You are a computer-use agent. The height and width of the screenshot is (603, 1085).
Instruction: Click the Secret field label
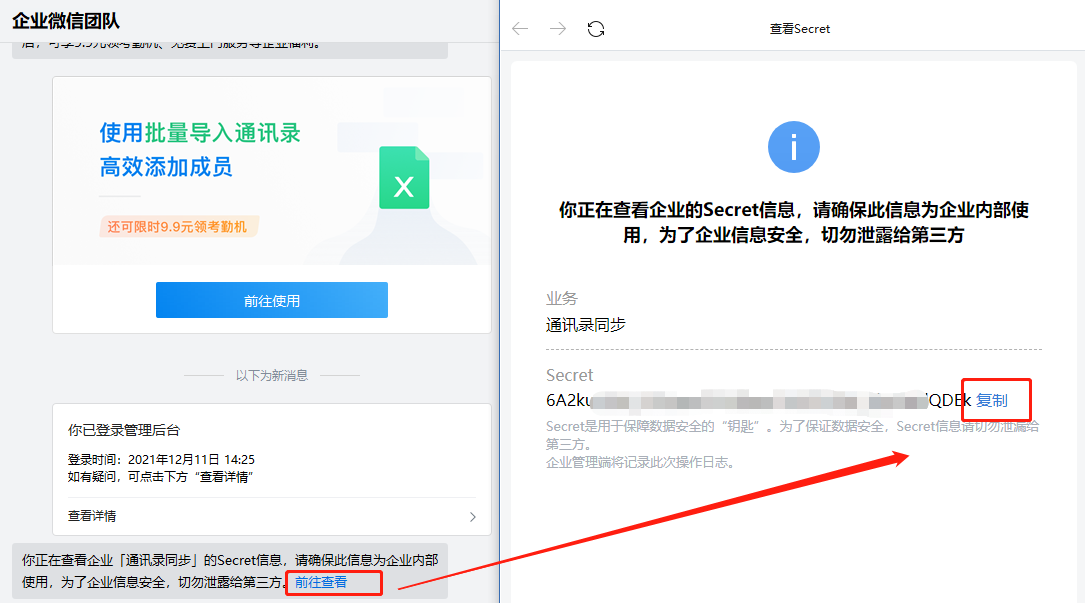[x=569, y=375]
